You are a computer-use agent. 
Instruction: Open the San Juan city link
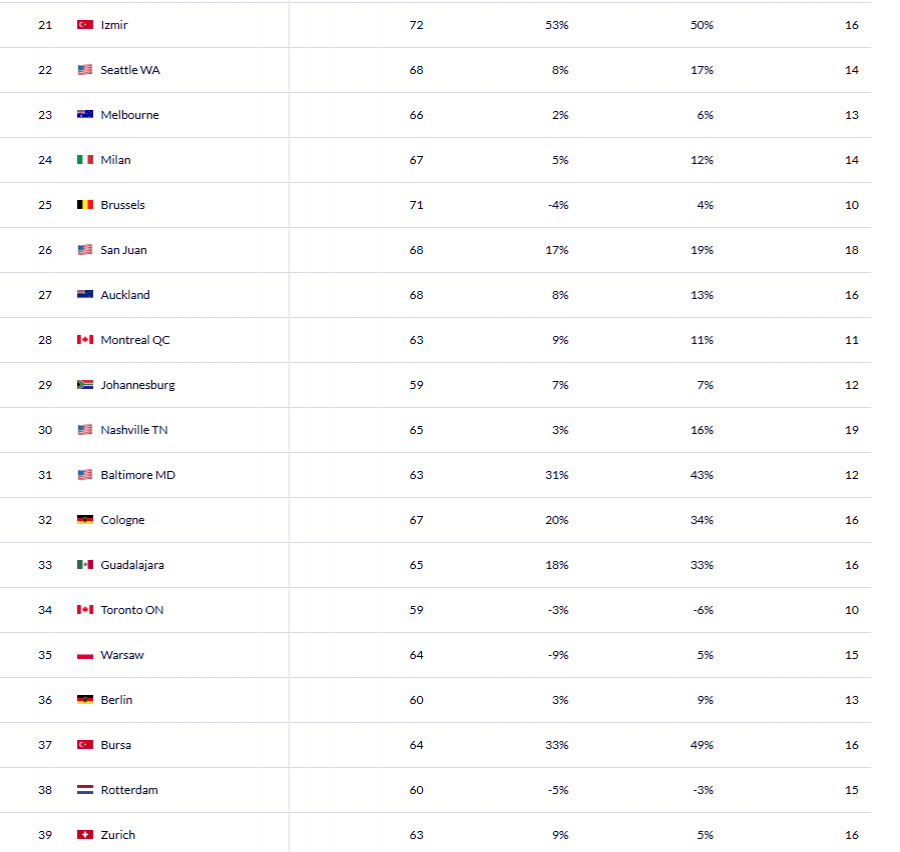(124, 250)
